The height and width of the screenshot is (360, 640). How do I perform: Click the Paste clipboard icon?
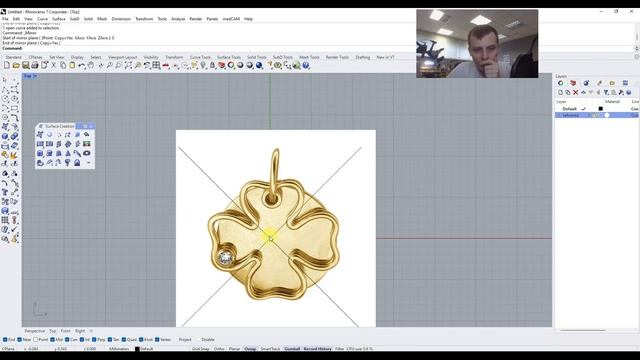72,65
